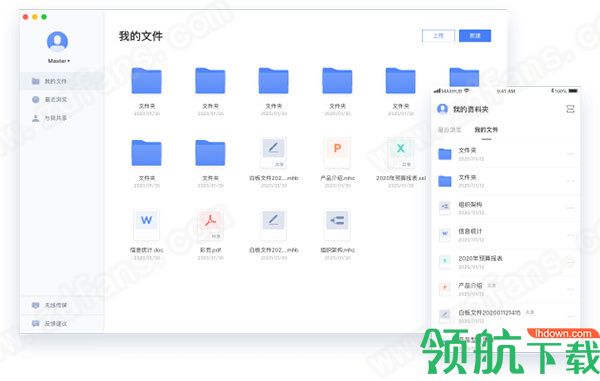Tap the scan icon beside 我的资料夹
Viewport: 600px width, 381px height.
pos(570,109)
